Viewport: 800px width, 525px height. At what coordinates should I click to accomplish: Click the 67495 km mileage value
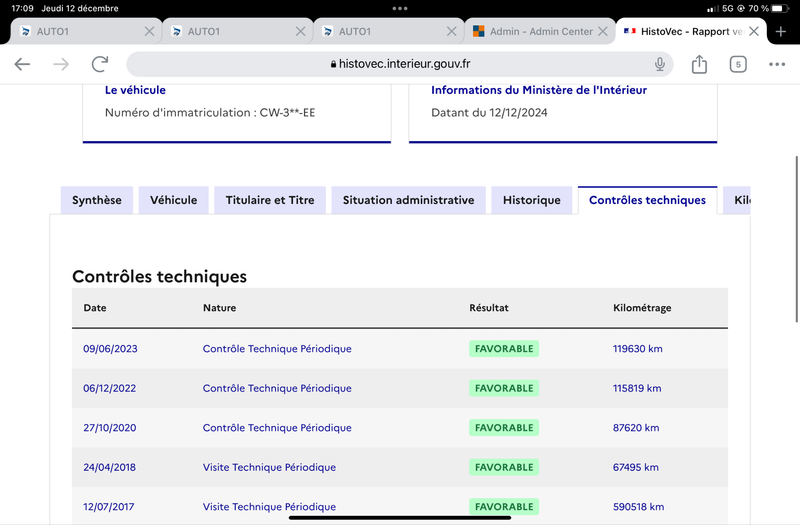[636, 467]
